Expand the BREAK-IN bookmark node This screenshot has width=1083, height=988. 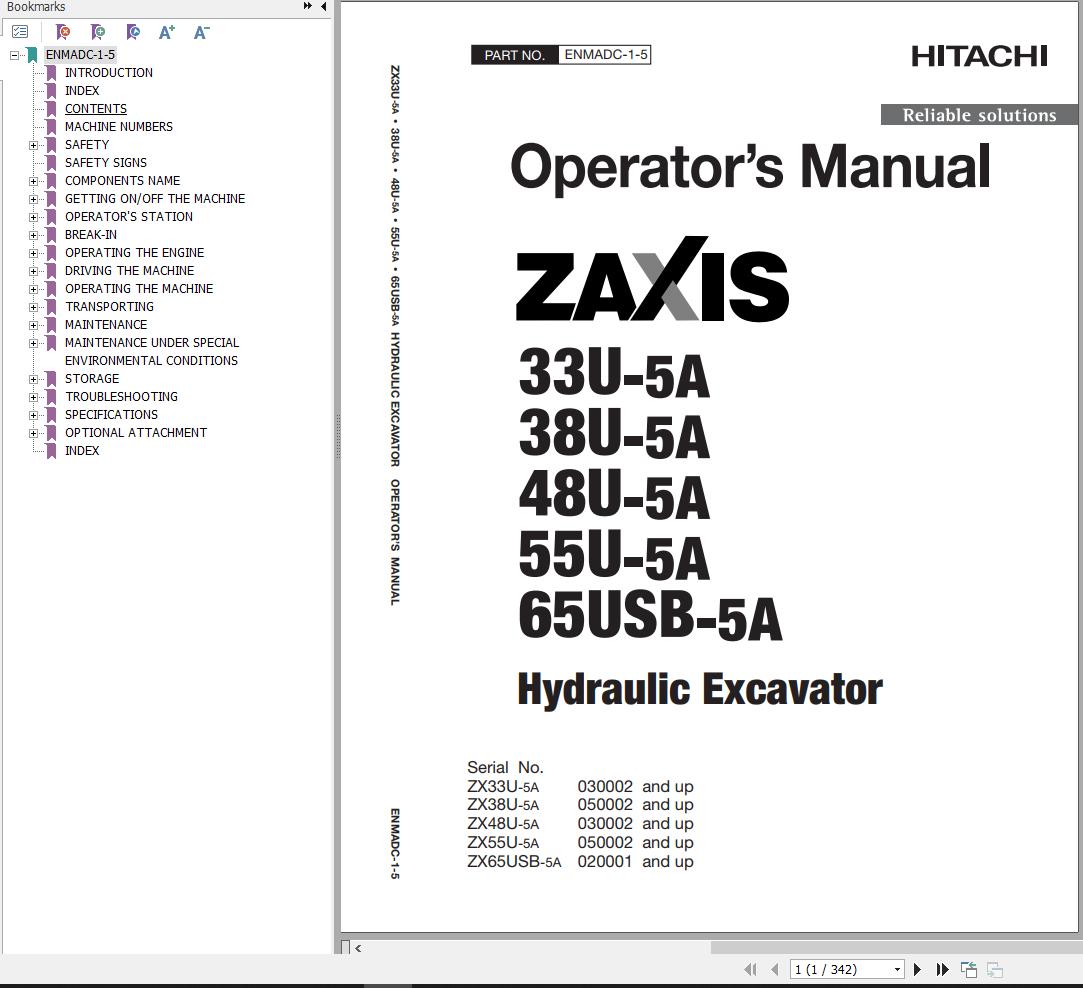click(x=33, y=235)
